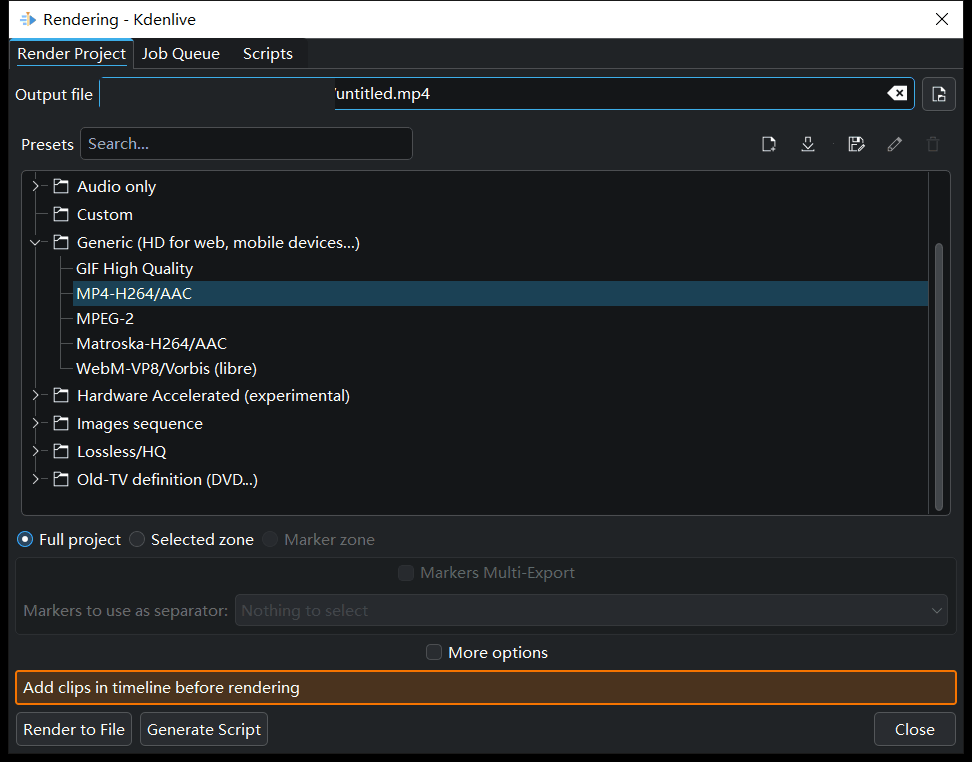Select the Full project radio button
The image size is (972, 762).
(x=25, y=539)
